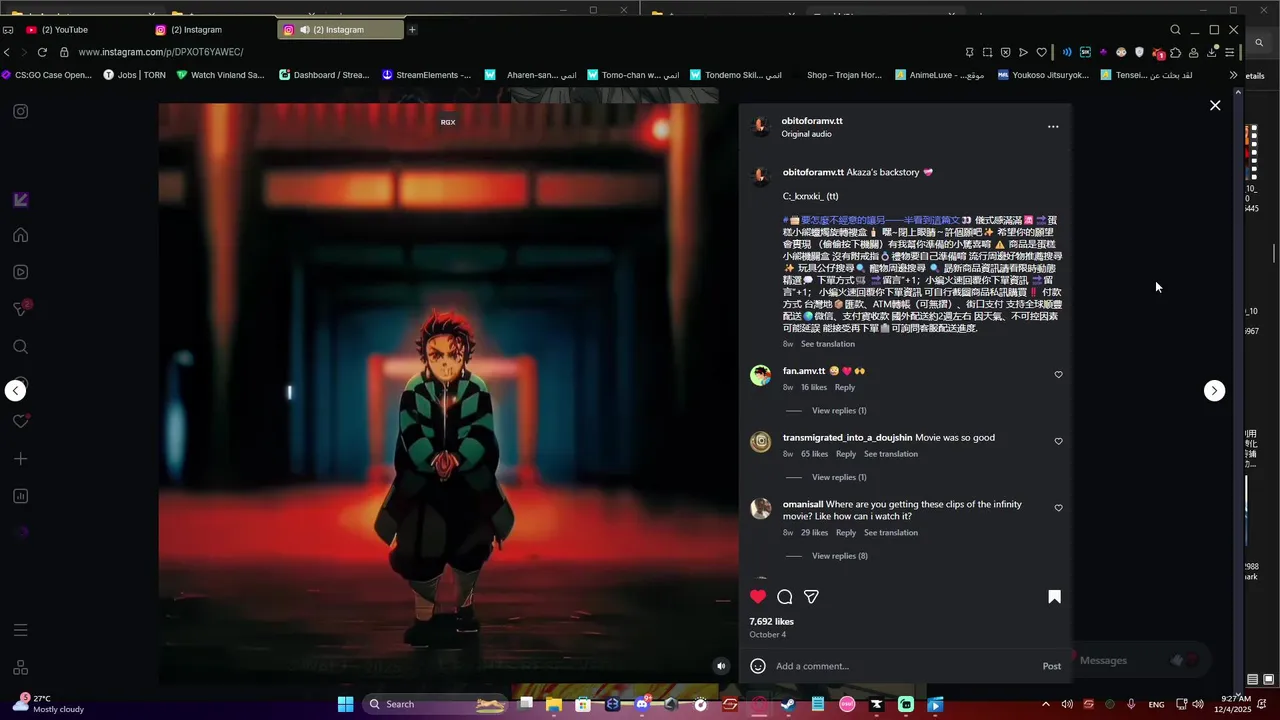
Task: Go to the next post arrow
Action: click(1214, 391)
